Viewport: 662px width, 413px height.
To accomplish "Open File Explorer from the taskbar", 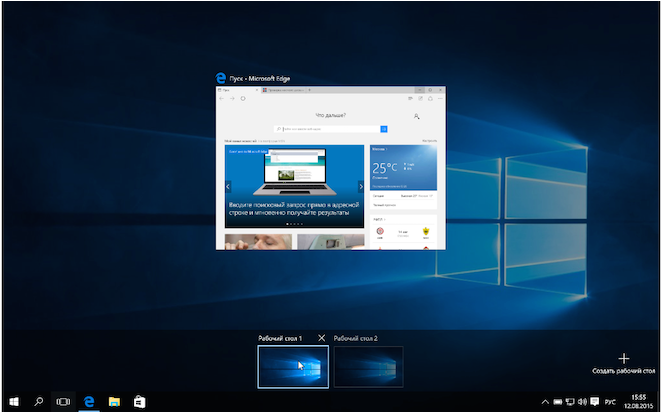I will 114,402.
